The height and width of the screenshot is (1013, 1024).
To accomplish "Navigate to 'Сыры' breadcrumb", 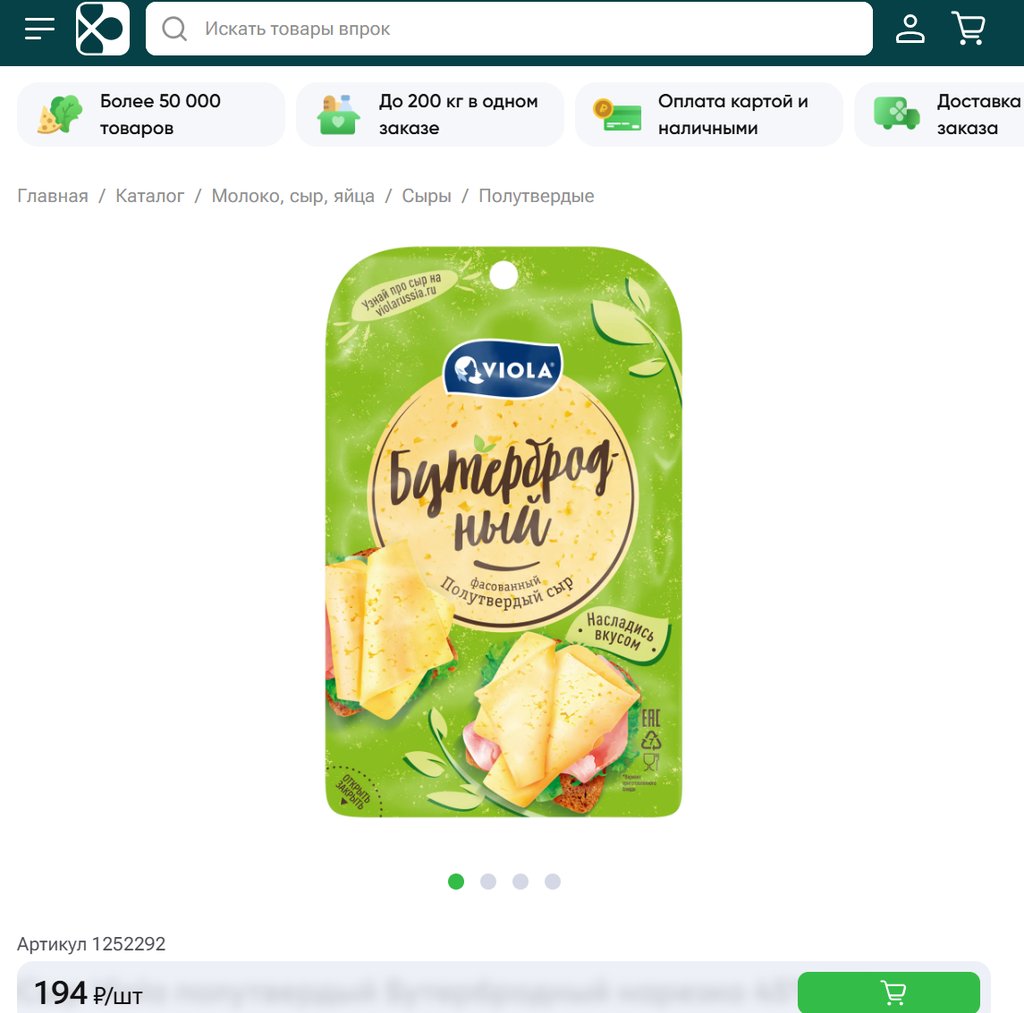I will [426, 196].
